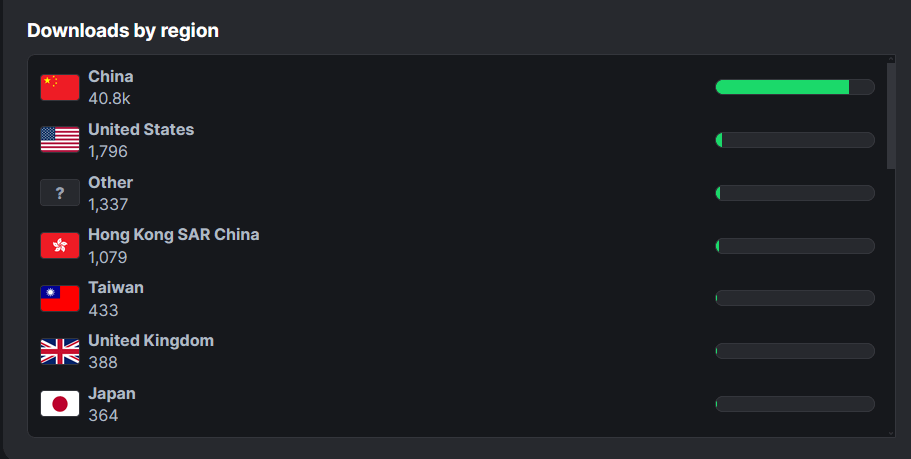Click the question mark Other icon
The height and width of the screenshot is (459, 911).
60,193
